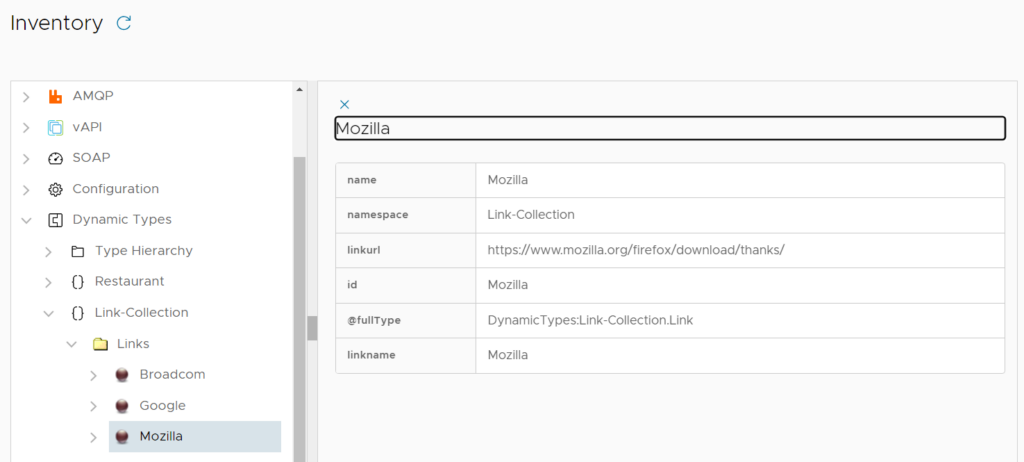Collapse the Dynamic Types node

(x=26, y=220)
